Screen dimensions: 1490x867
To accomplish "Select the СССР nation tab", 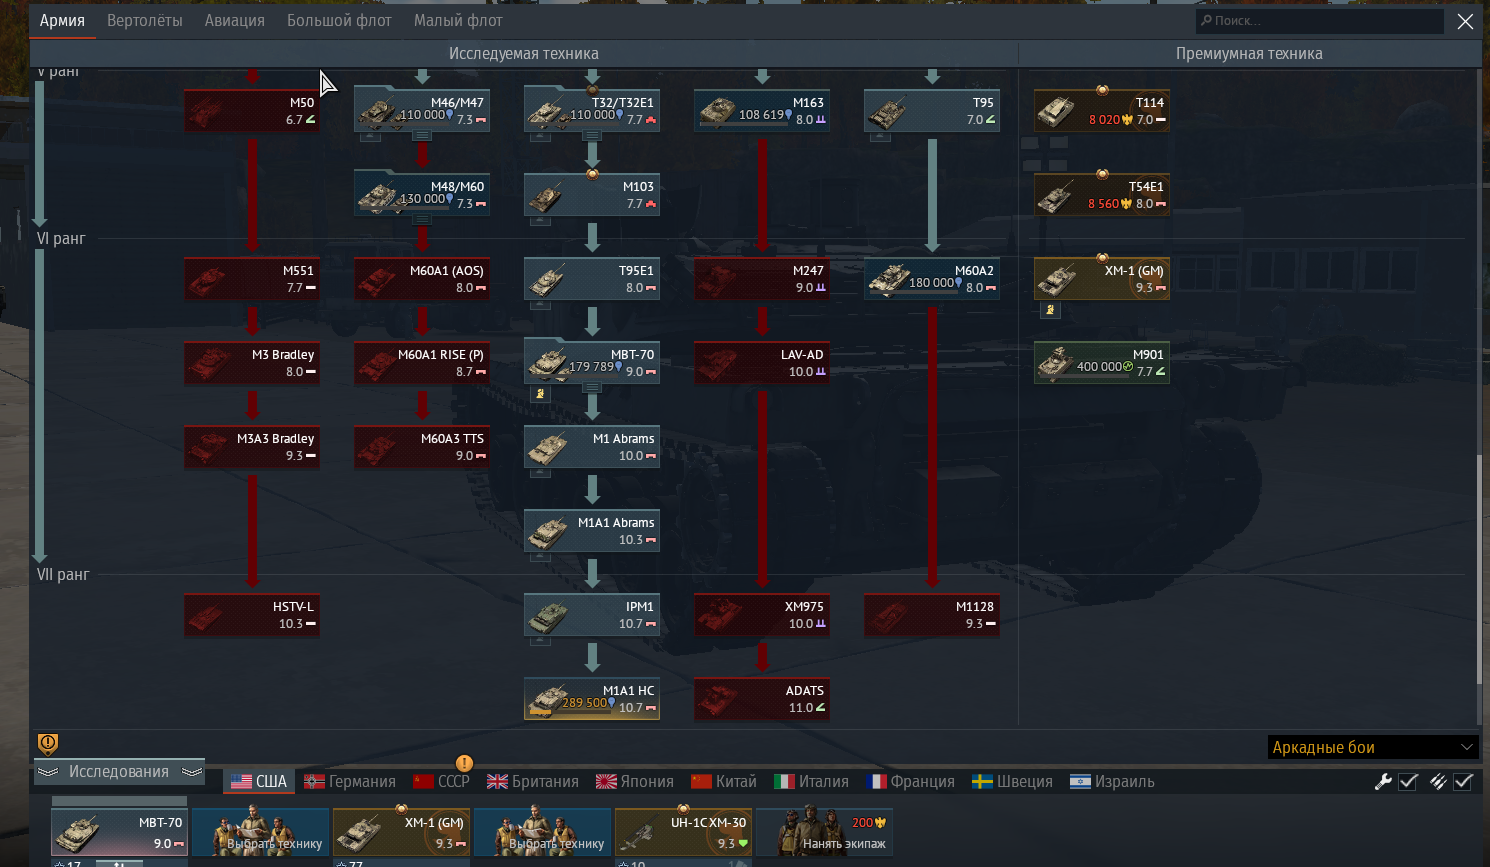I will click(x=441, y=781).
